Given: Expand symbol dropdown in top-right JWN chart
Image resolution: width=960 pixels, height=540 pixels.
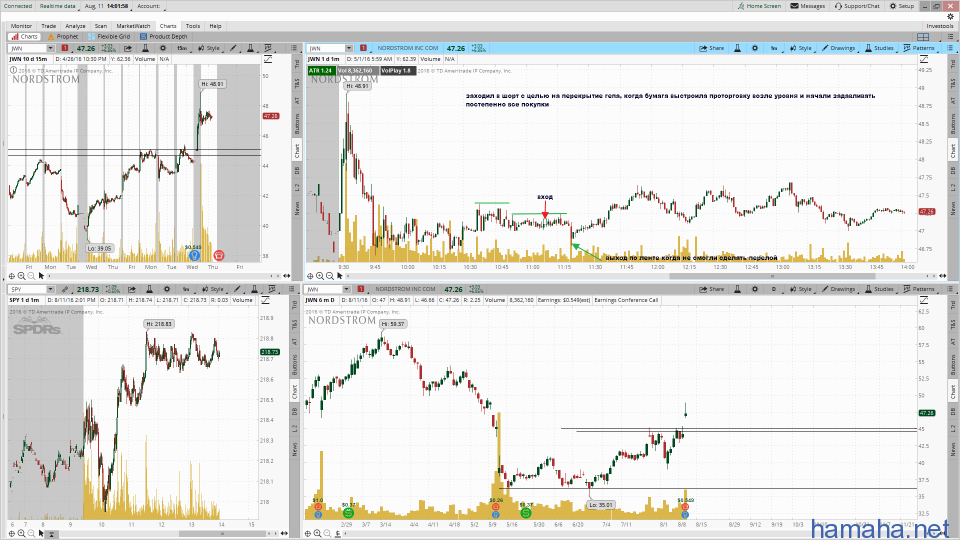Looking at the screenshot, I should 348,48.
